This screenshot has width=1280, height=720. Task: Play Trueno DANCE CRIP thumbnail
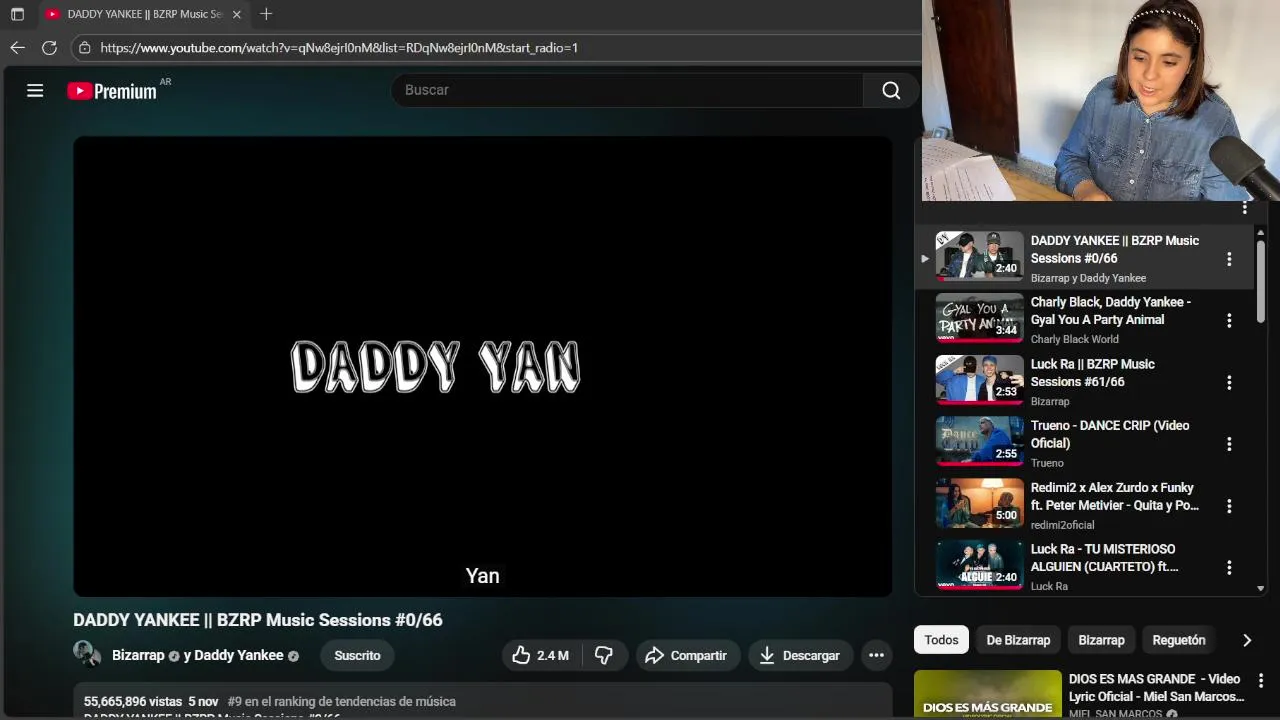[x=979, y=441]
